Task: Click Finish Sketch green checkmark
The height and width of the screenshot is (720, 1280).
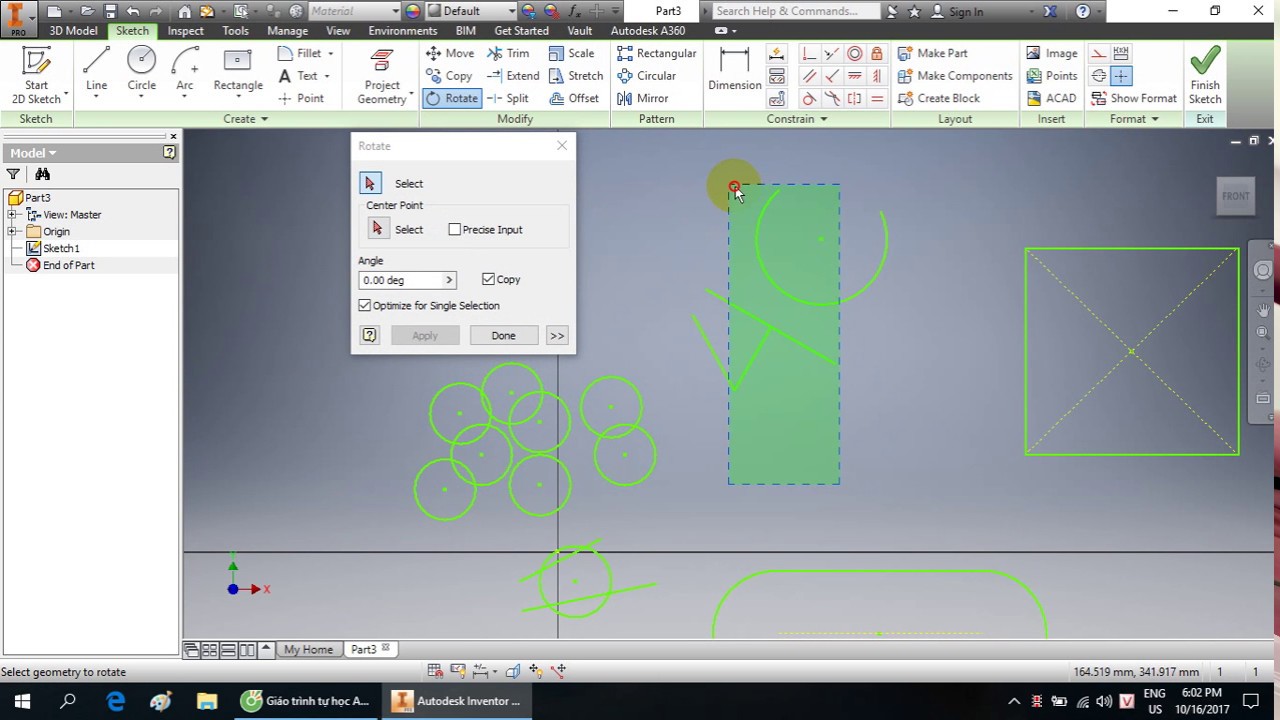Action: pyautogui.click(x=1205, y=75)
